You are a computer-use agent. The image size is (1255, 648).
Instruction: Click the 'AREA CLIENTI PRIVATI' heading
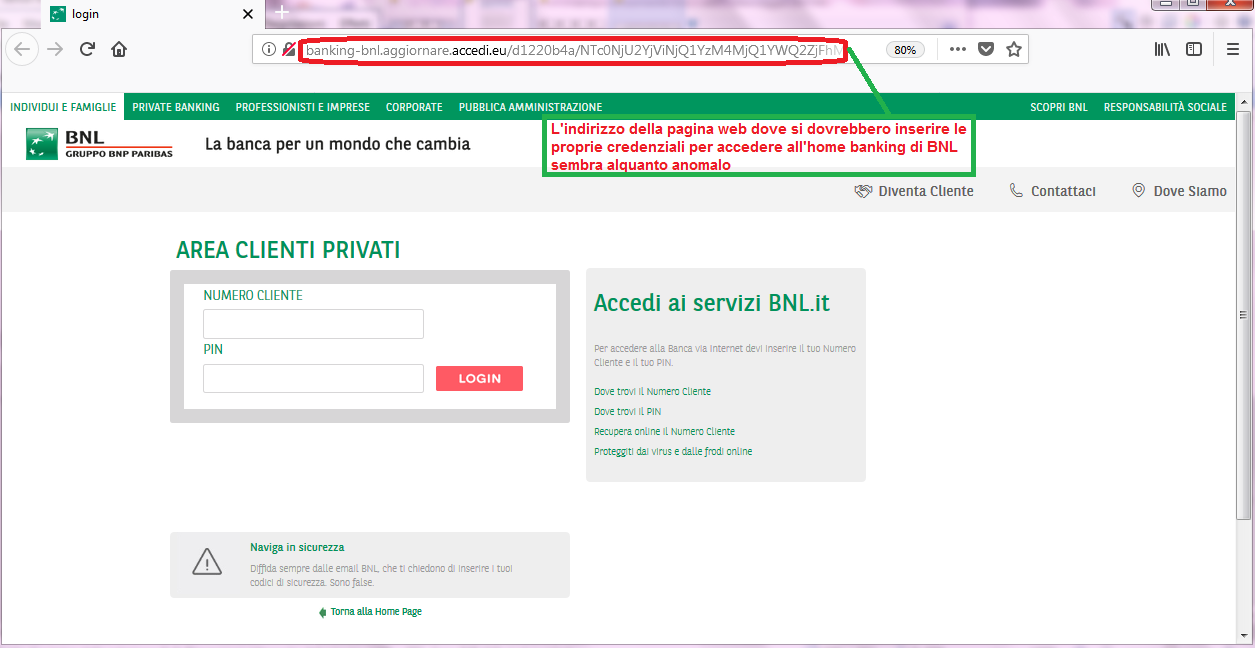pyautogui.click(x=288, y=250)
